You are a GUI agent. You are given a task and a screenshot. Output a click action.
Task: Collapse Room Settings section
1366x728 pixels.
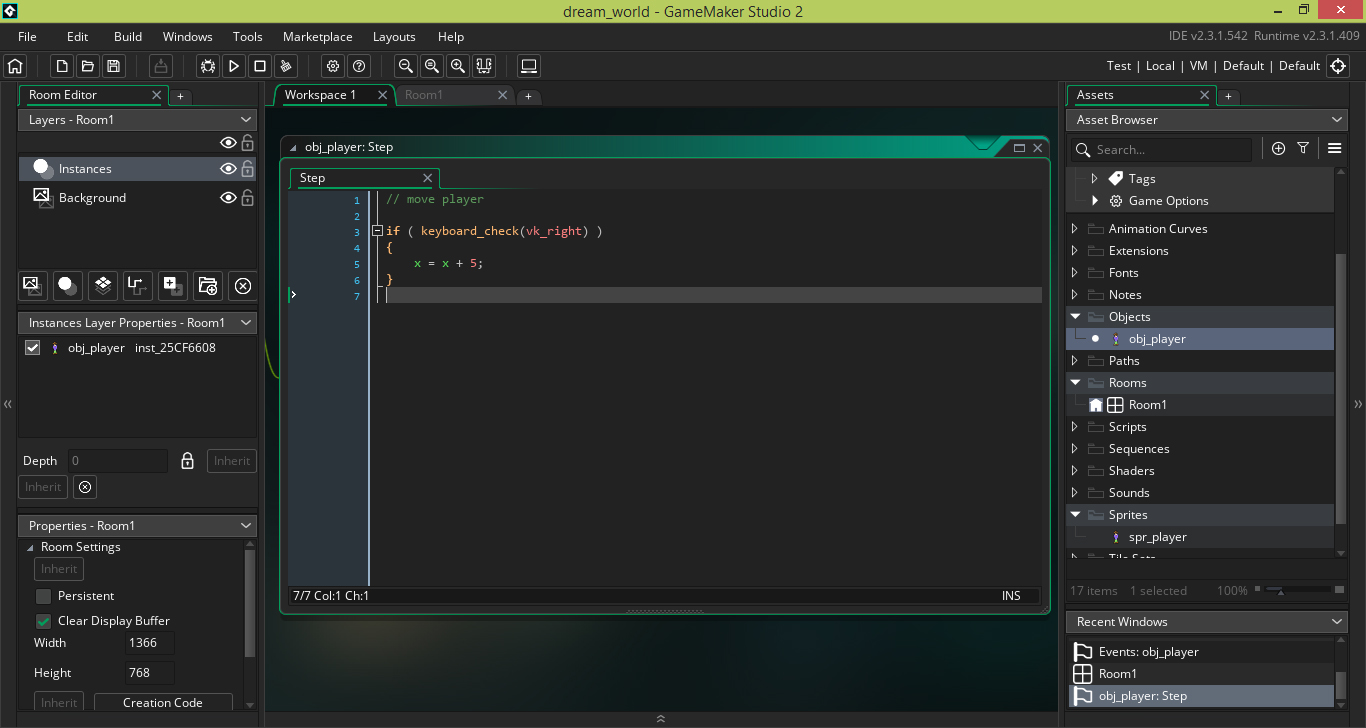[x=30, y=548]
